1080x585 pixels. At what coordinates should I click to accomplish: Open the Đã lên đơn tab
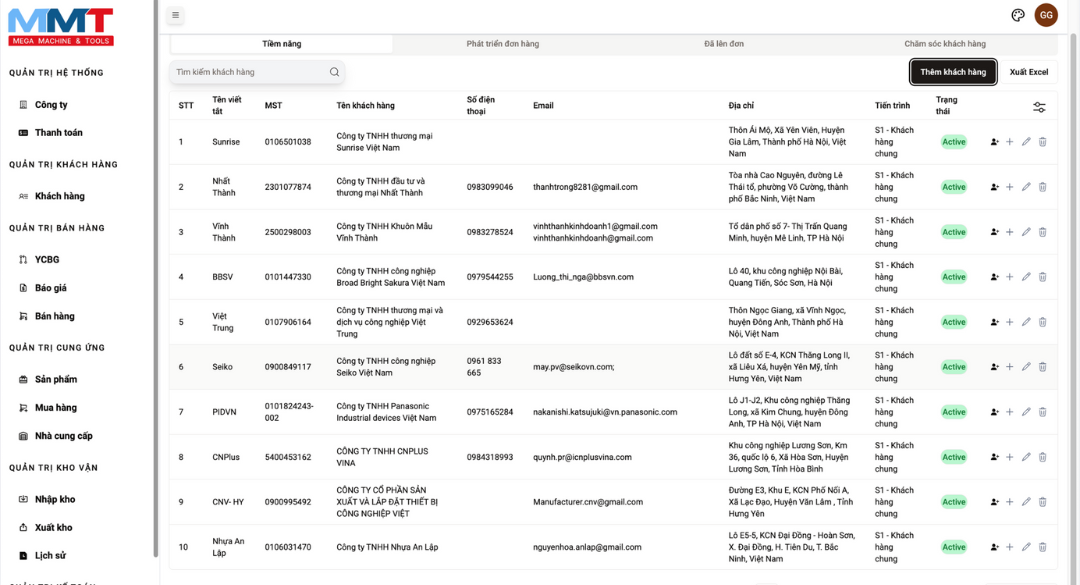pyautogui.click(x=723, y=44)
